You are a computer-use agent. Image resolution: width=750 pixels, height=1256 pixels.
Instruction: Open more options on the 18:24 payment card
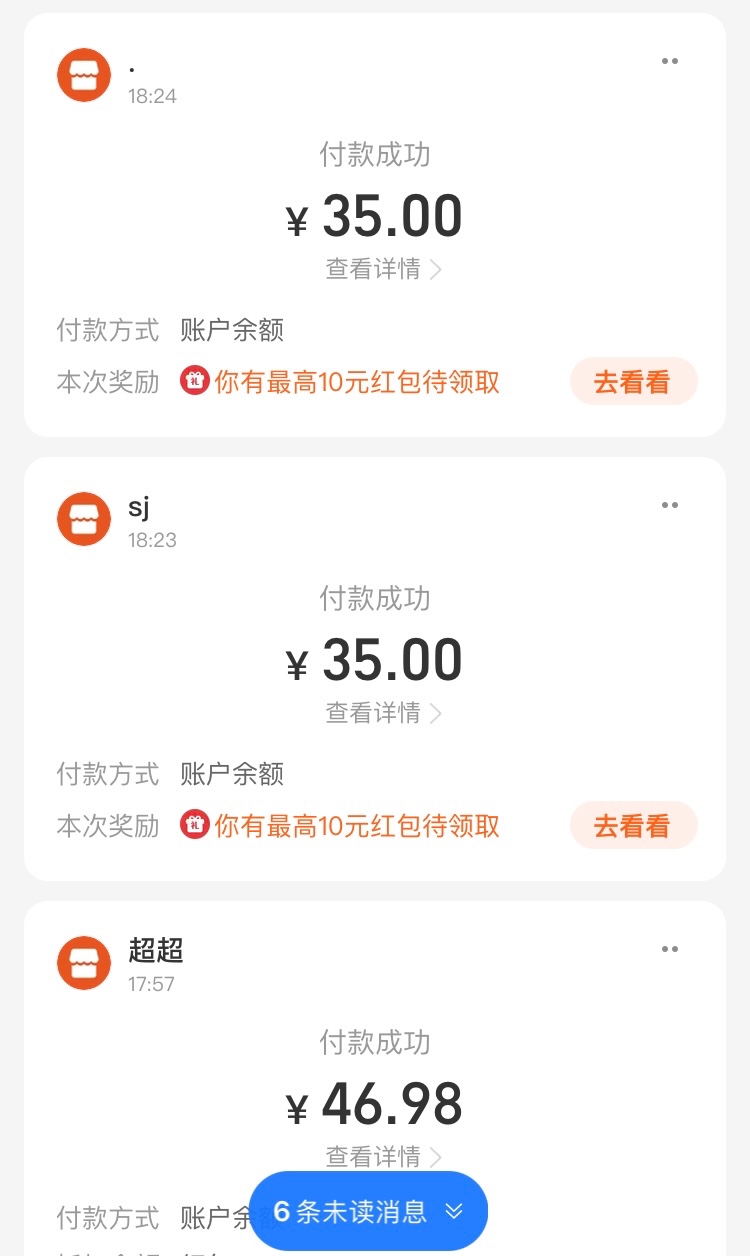pos(669,62)
